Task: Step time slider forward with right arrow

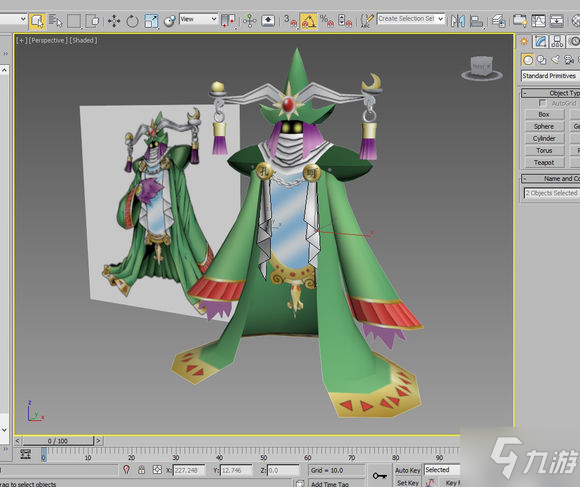Action: [x=98, y=441]
